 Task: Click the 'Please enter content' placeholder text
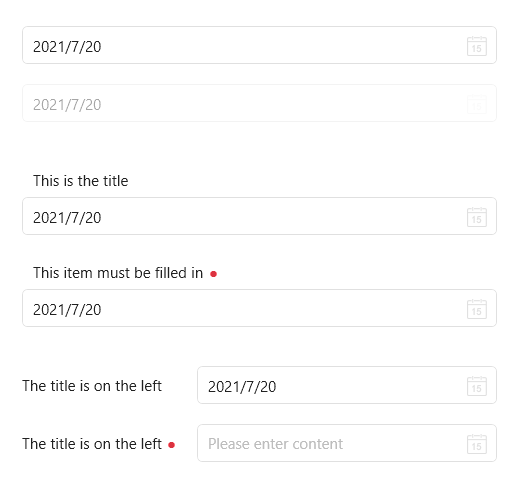coord(275,444)
